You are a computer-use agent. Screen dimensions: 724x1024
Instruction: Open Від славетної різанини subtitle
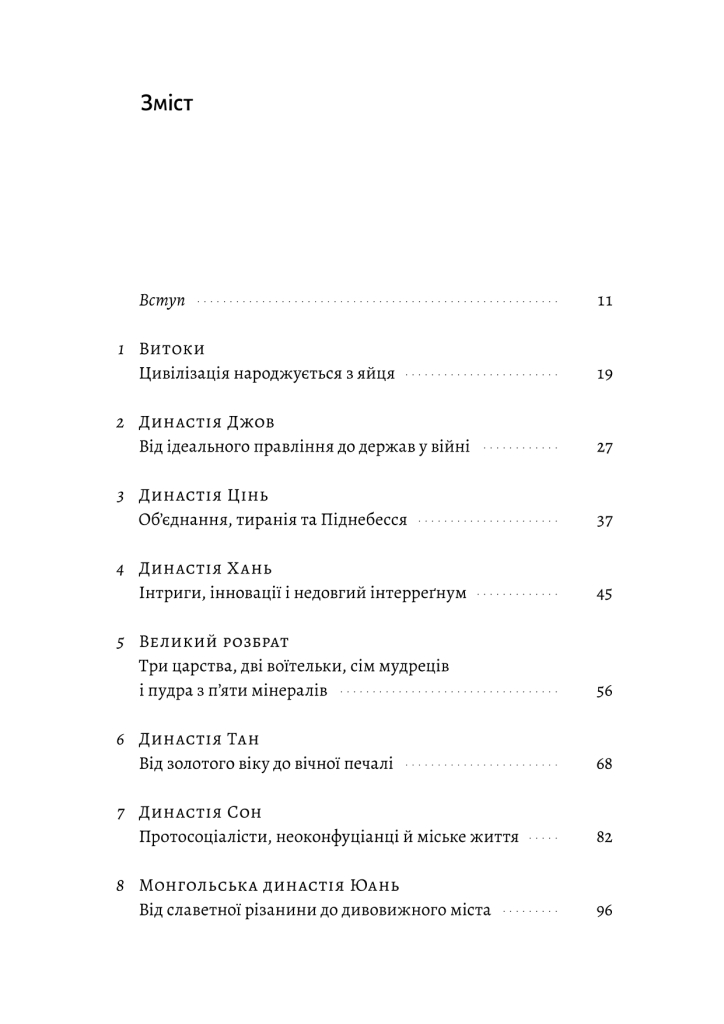coord(315,910)
